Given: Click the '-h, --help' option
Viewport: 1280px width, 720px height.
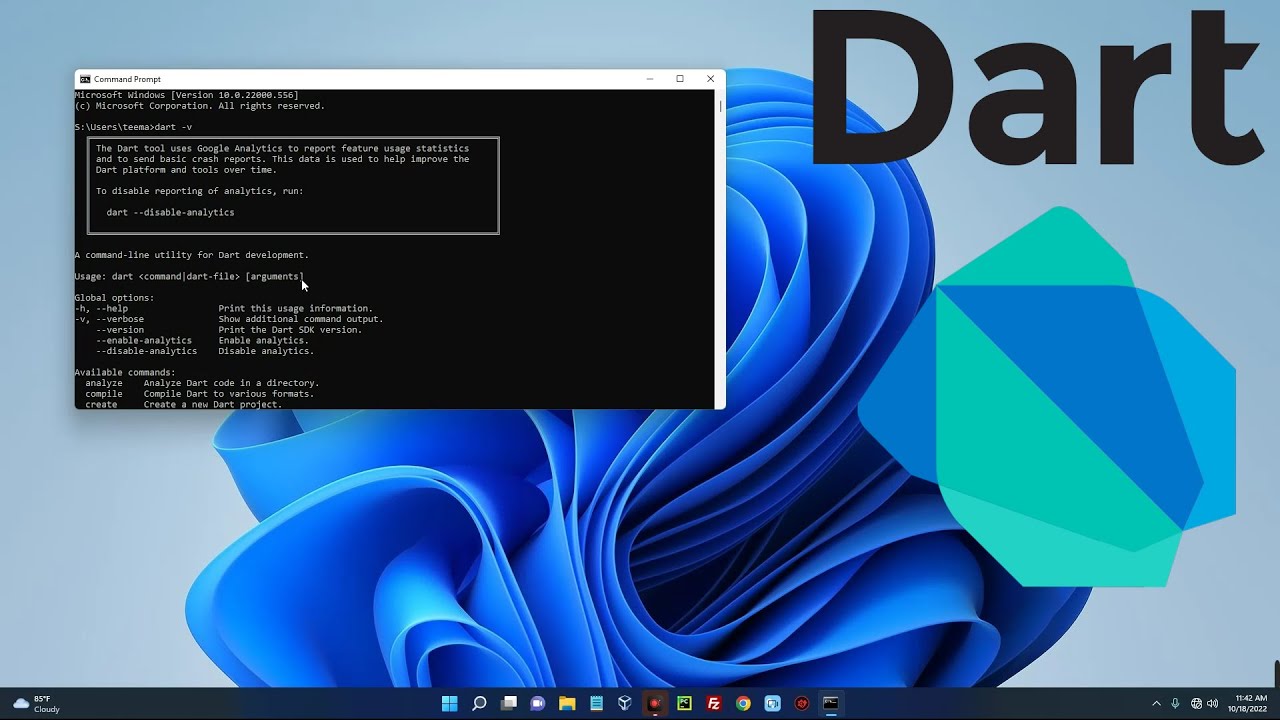Looking at the screenshot, I should (x=102, y=309).
